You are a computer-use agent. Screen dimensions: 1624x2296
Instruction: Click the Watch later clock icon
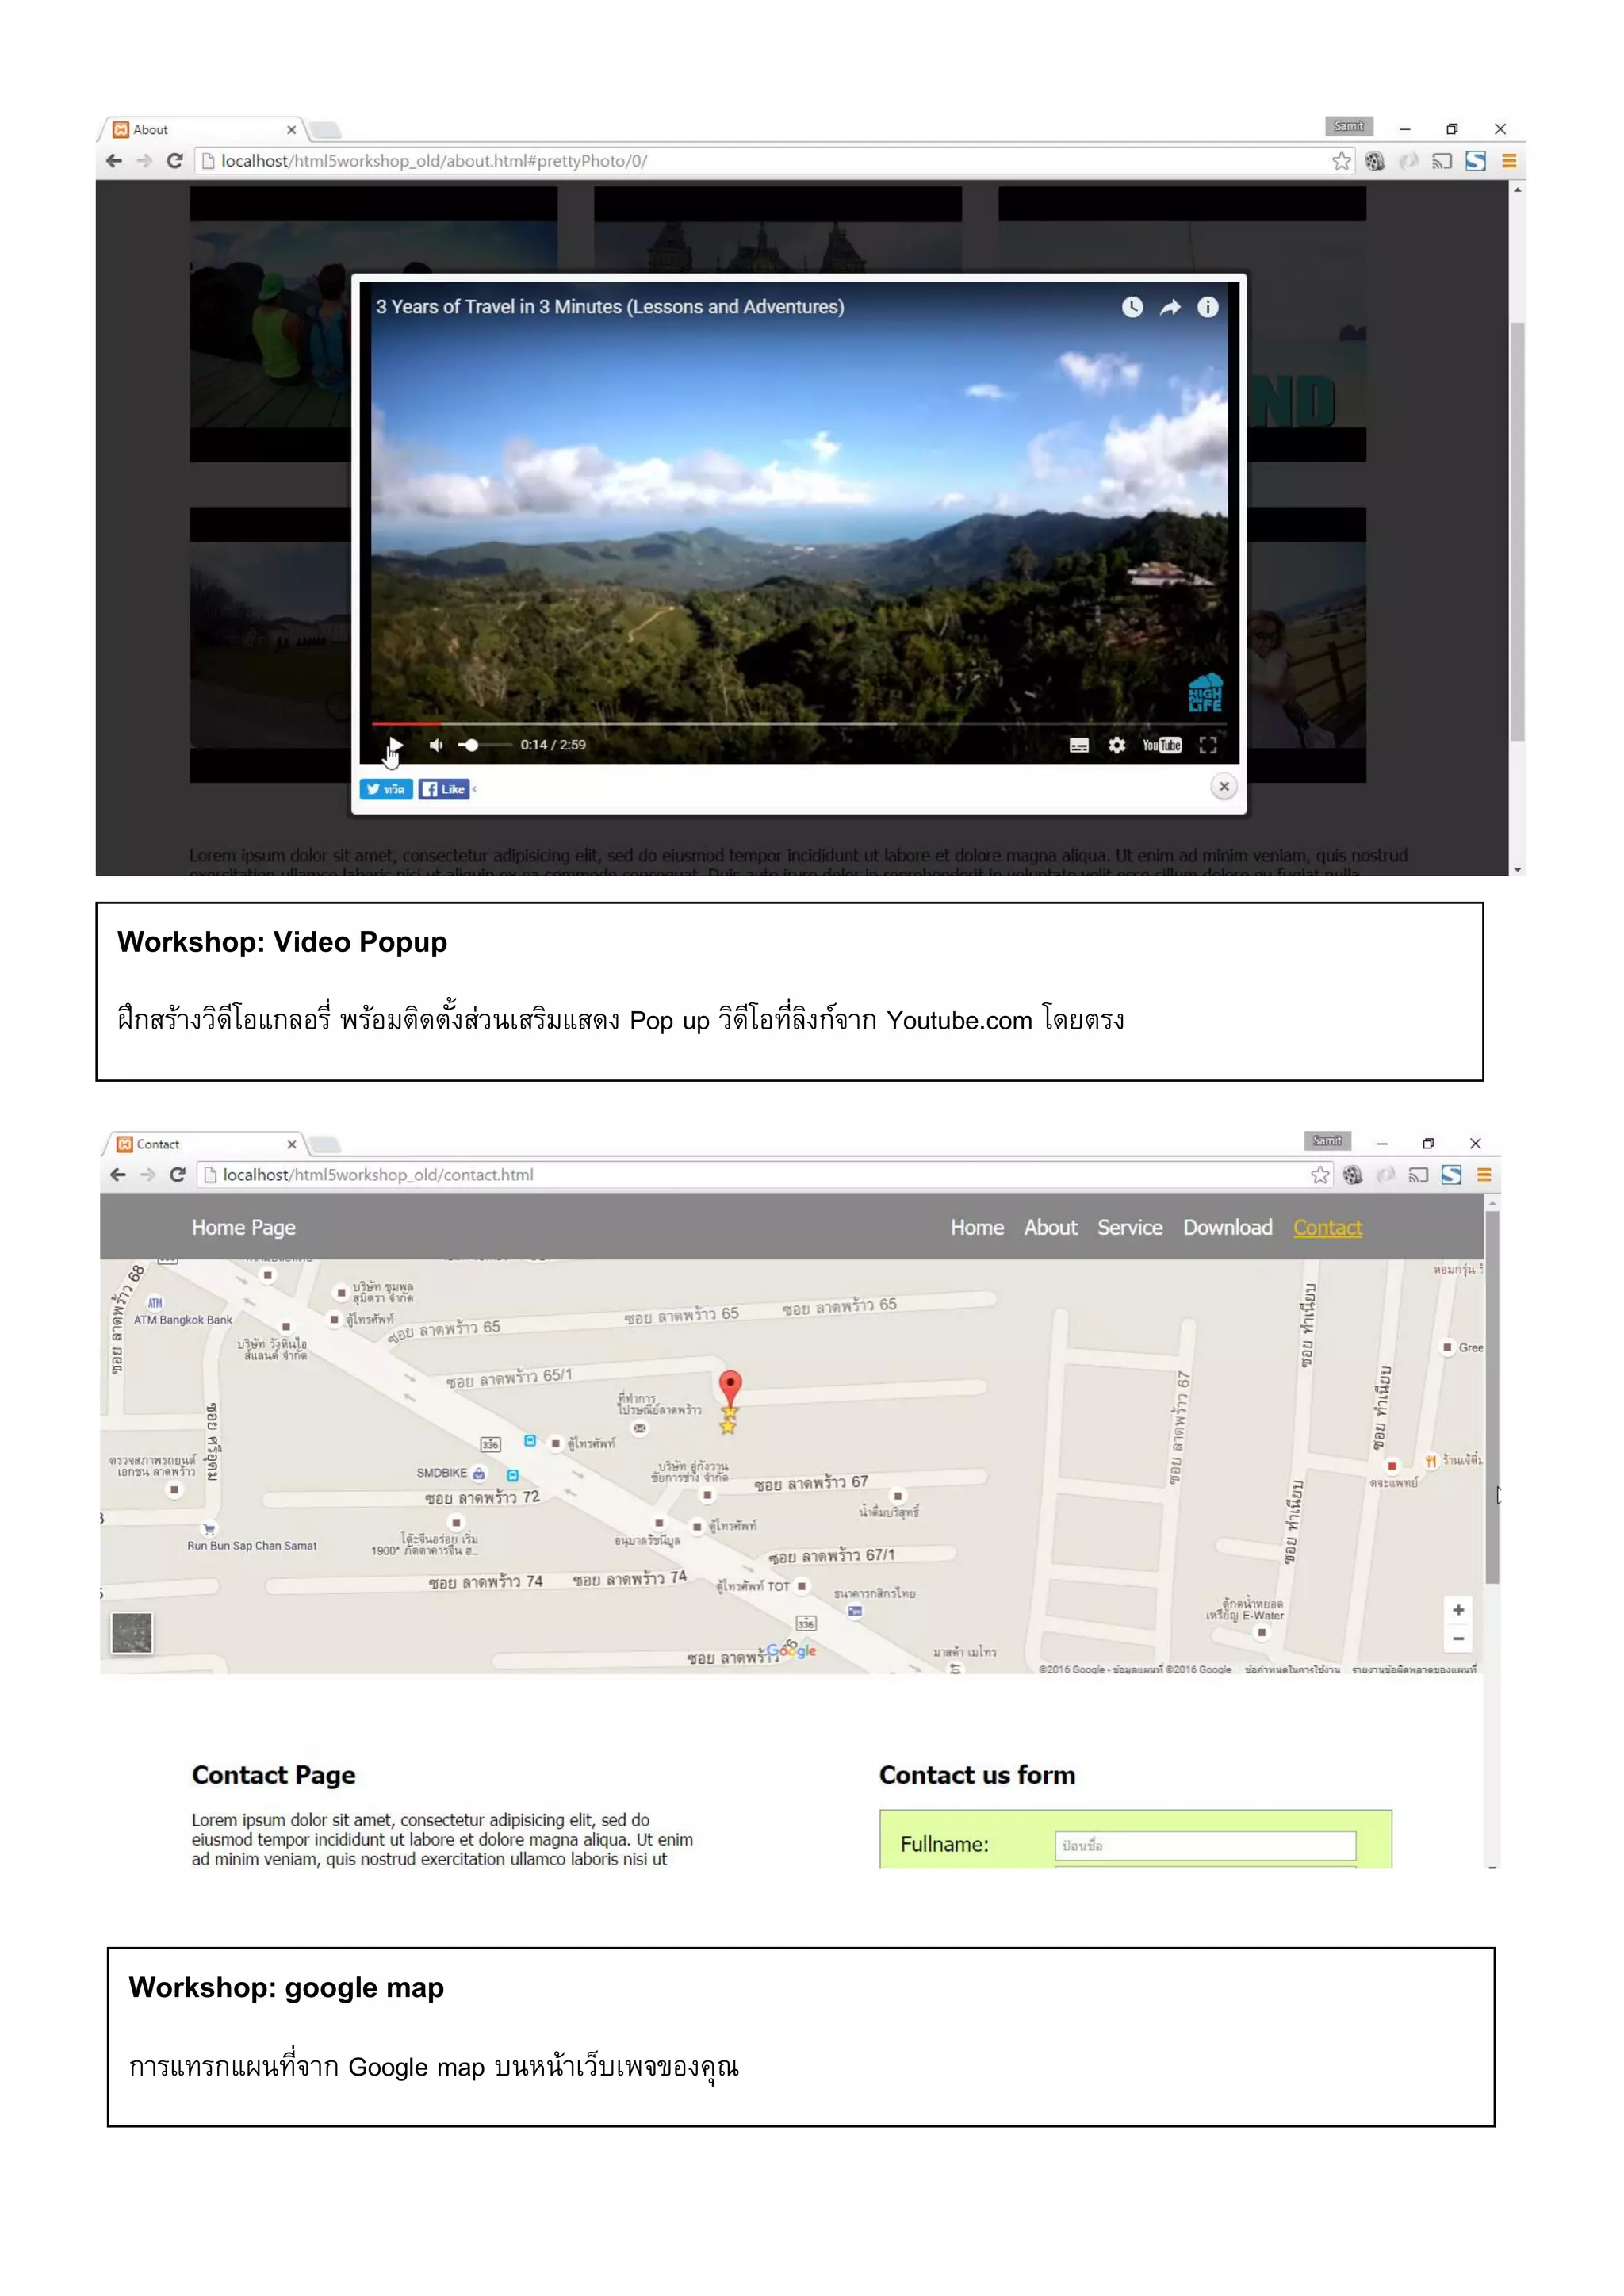point(1132,307)
